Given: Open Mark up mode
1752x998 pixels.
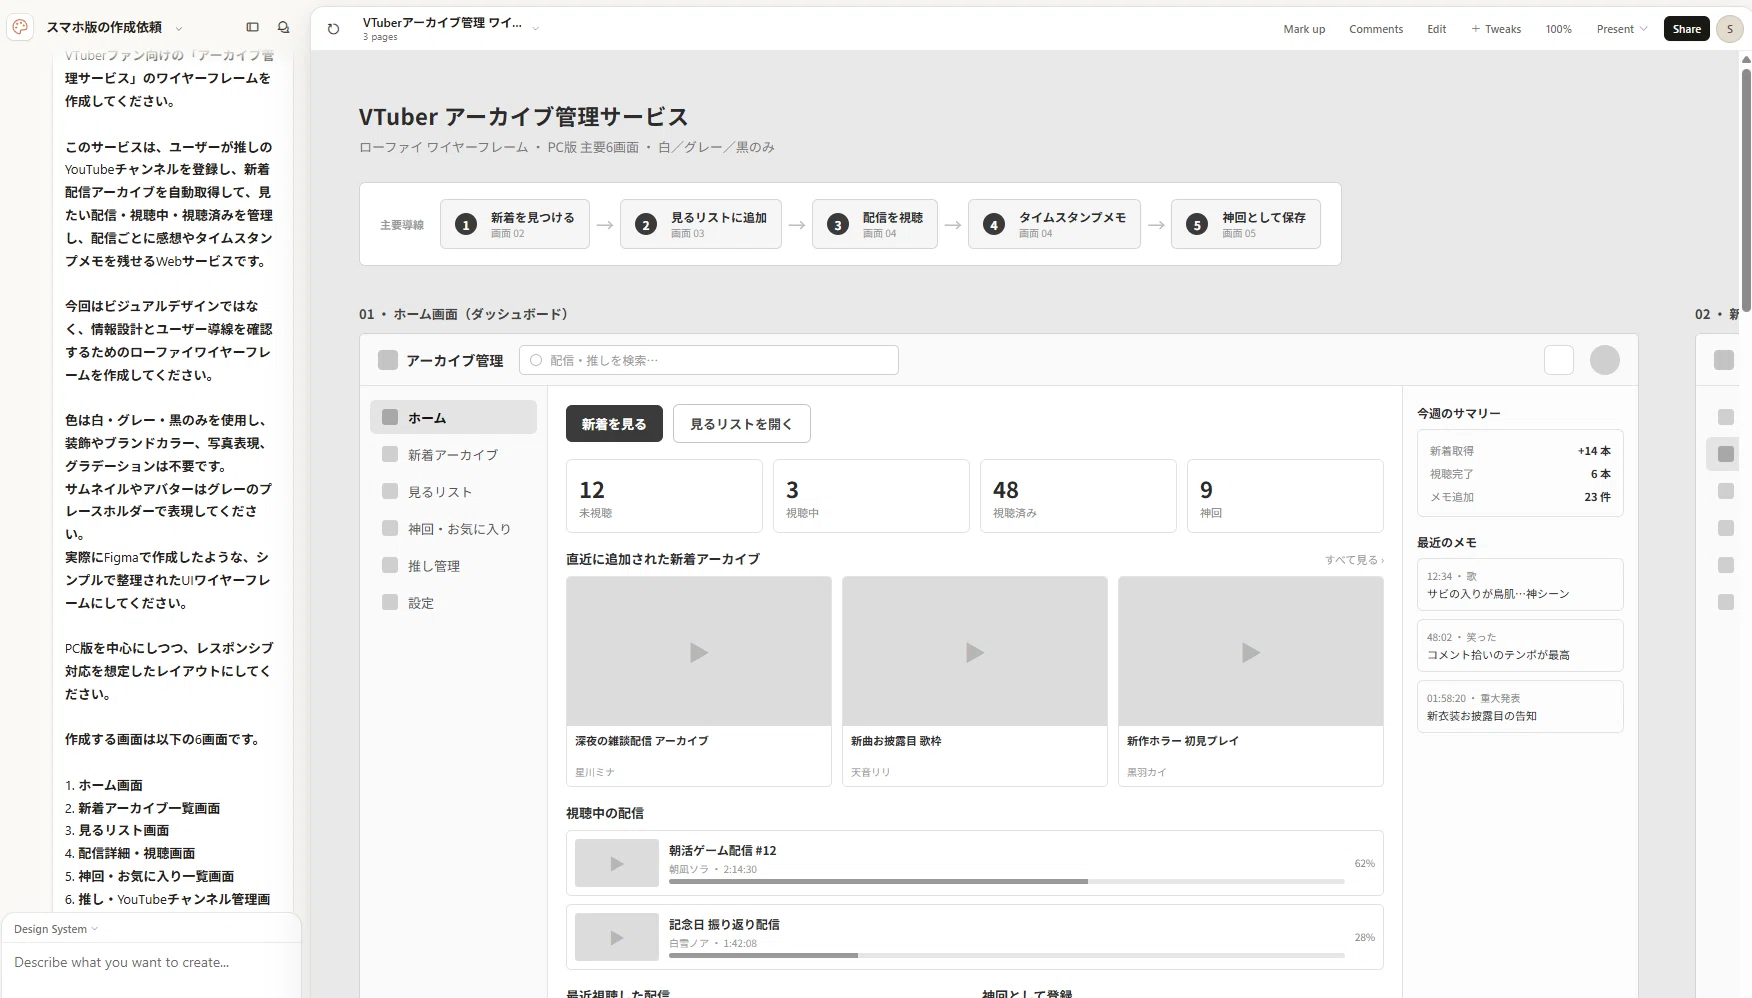Looking at the screenshot, I should tap(1304, 29).
